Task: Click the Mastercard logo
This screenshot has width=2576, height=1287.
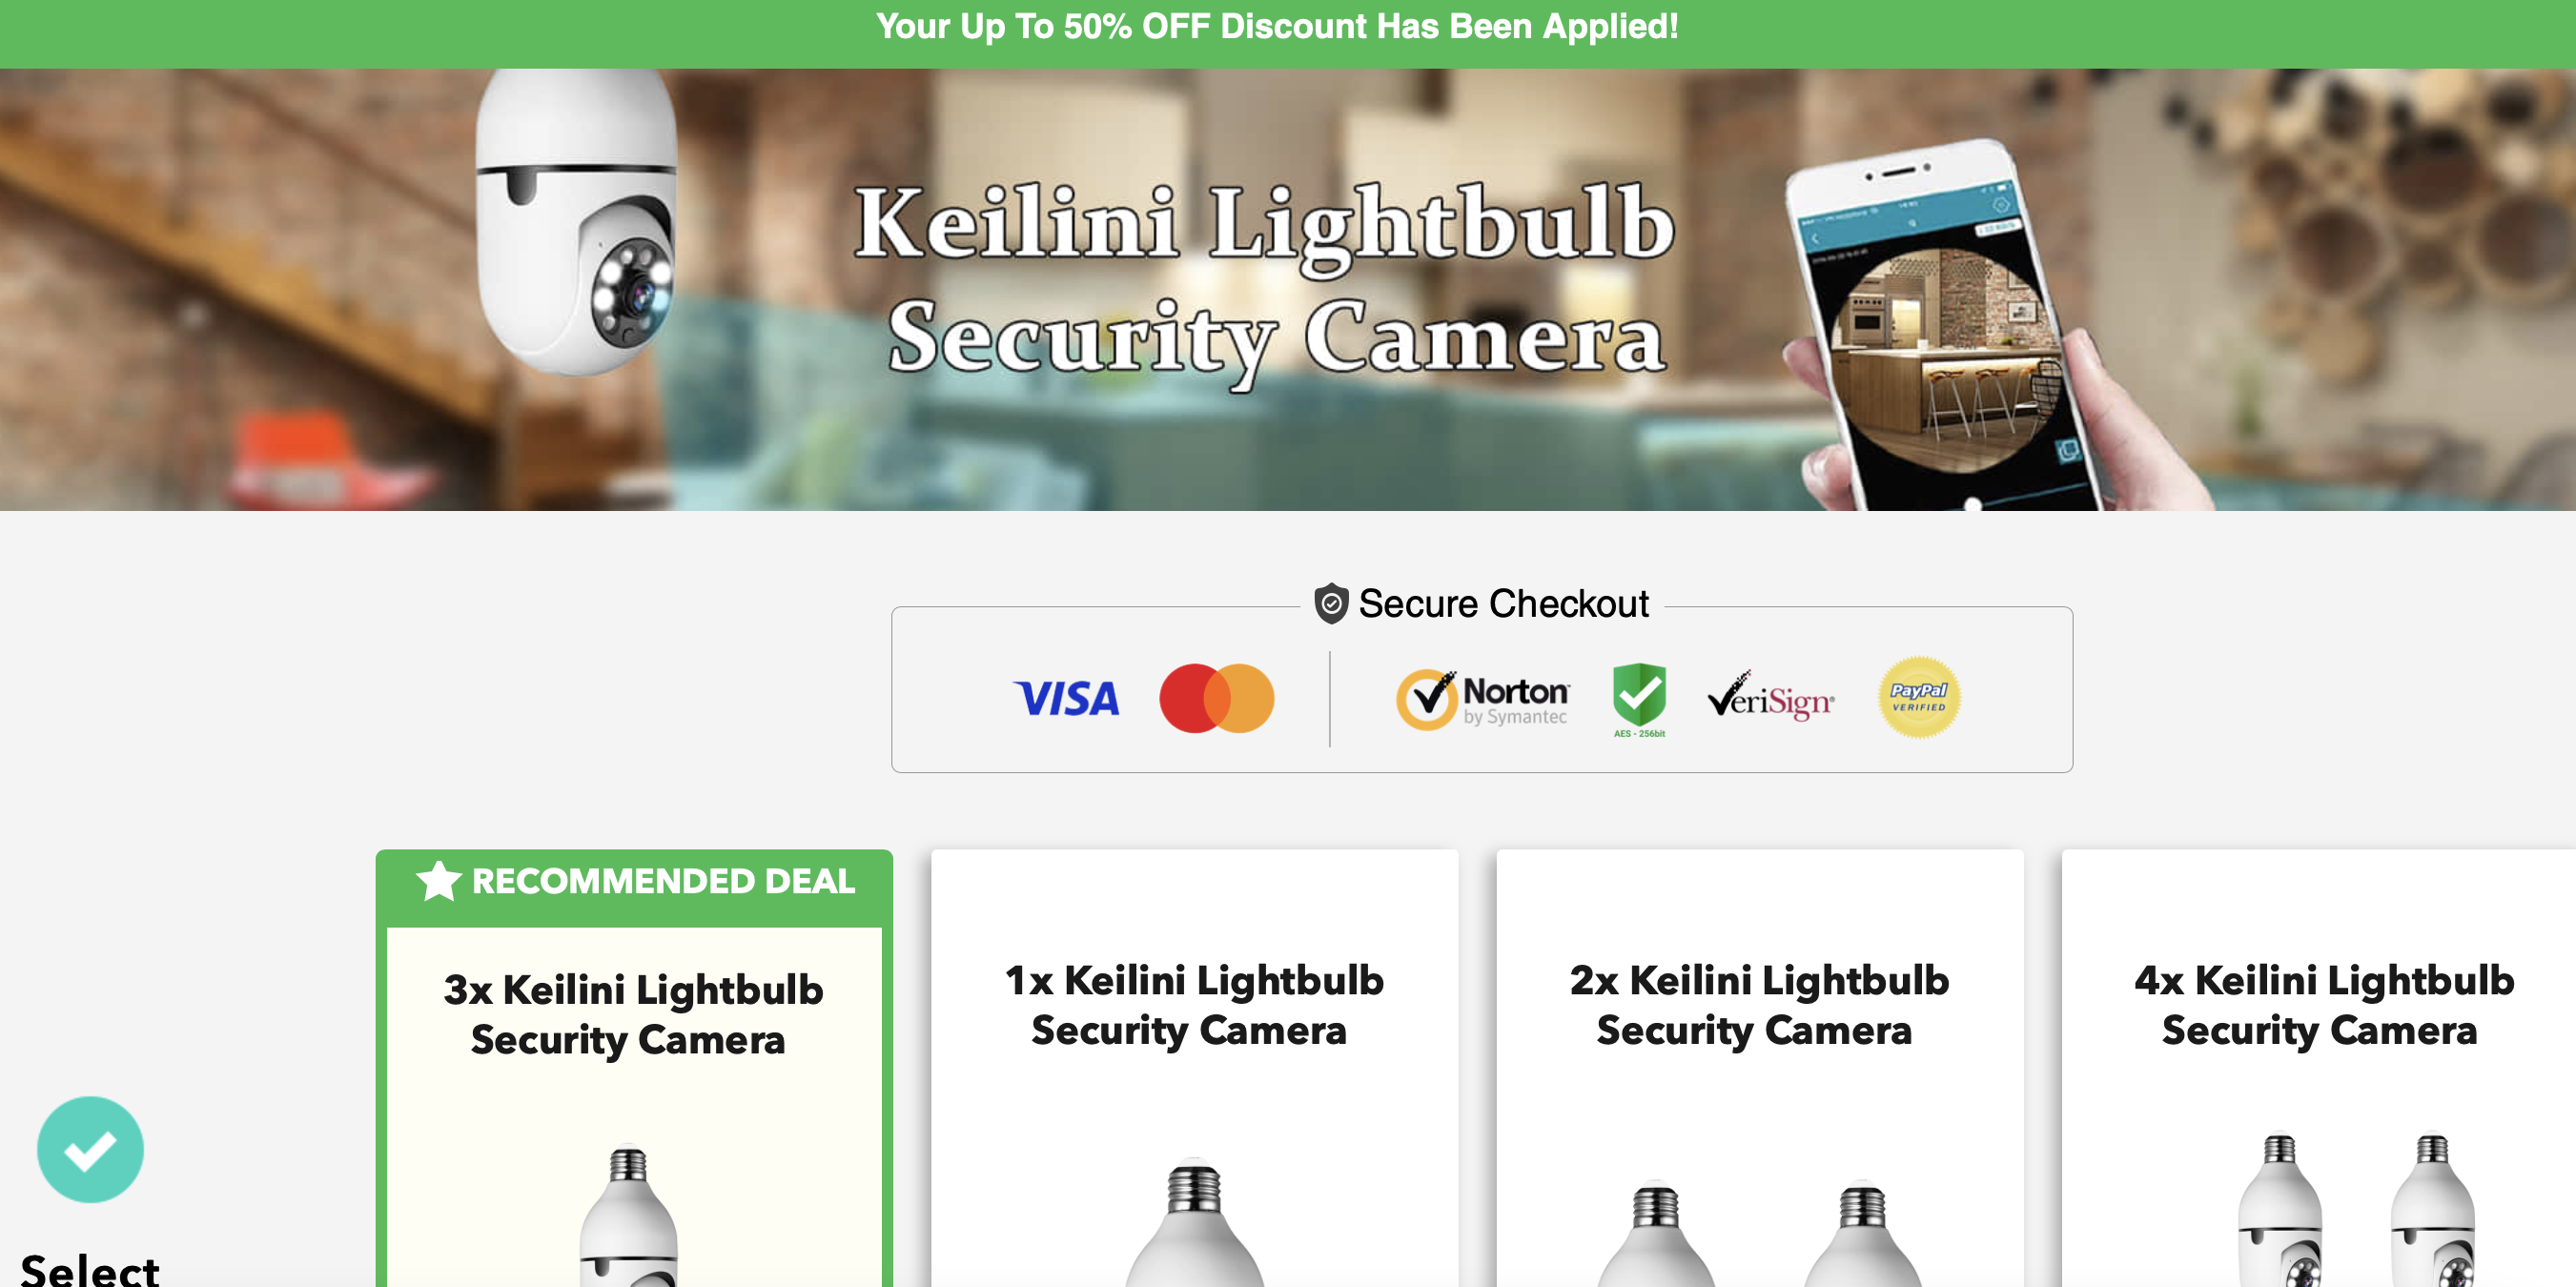Action: [1216, 698]
